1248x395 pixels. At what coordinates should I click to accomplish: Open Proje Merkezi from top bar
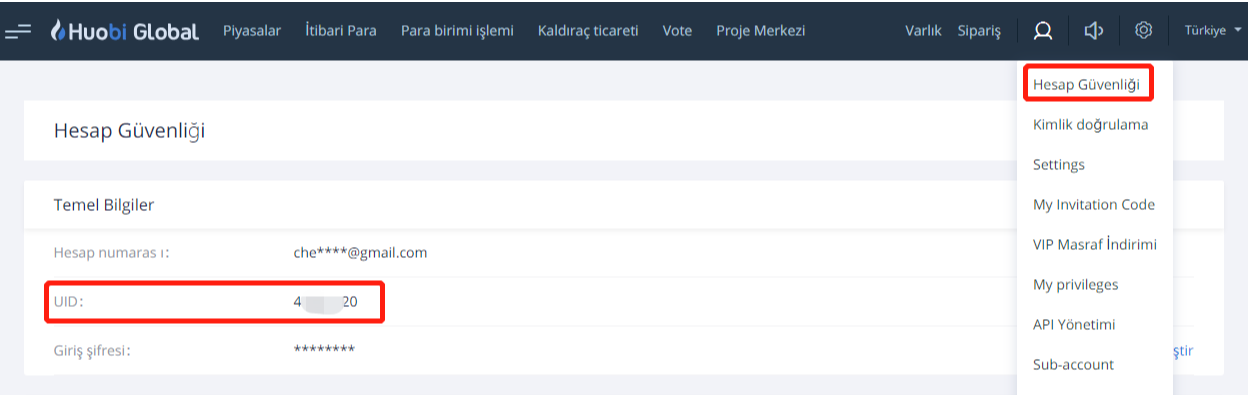tap(761, 31)
